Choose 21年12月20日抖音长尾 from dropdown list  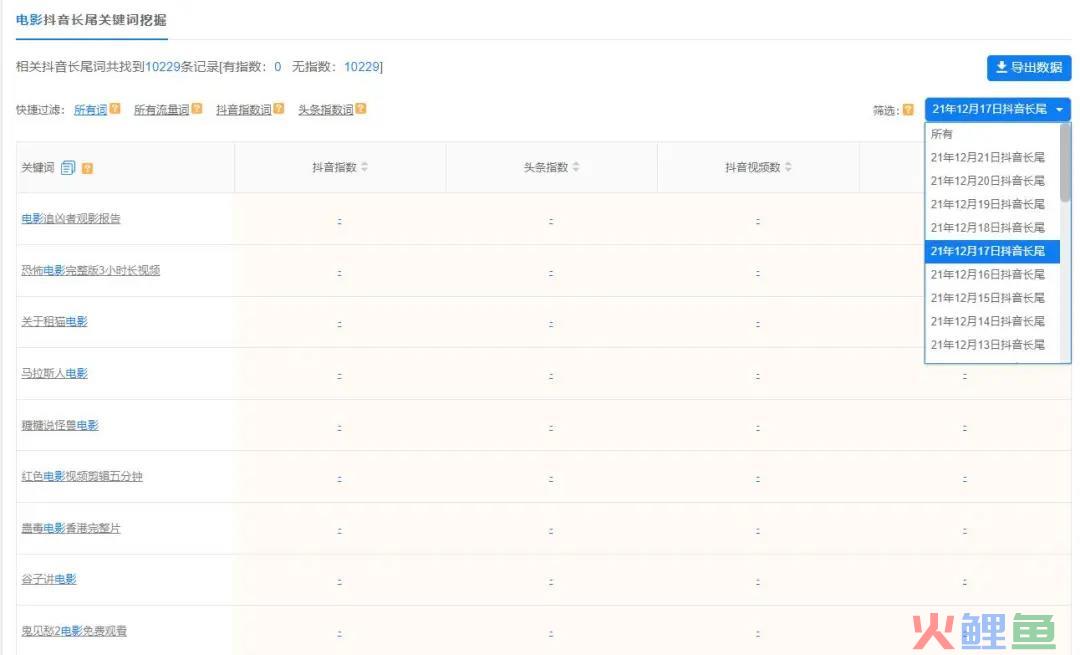pos(993,180)
